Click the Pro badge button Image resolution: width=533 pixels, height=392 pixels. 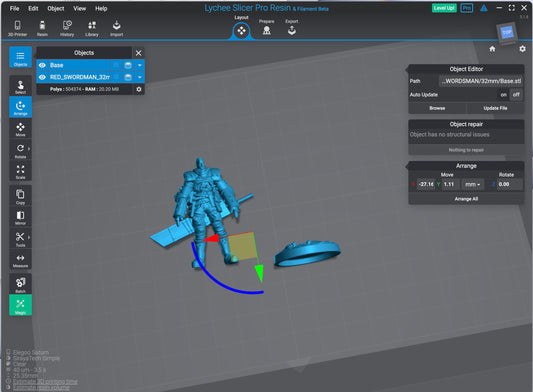point(466,8)
